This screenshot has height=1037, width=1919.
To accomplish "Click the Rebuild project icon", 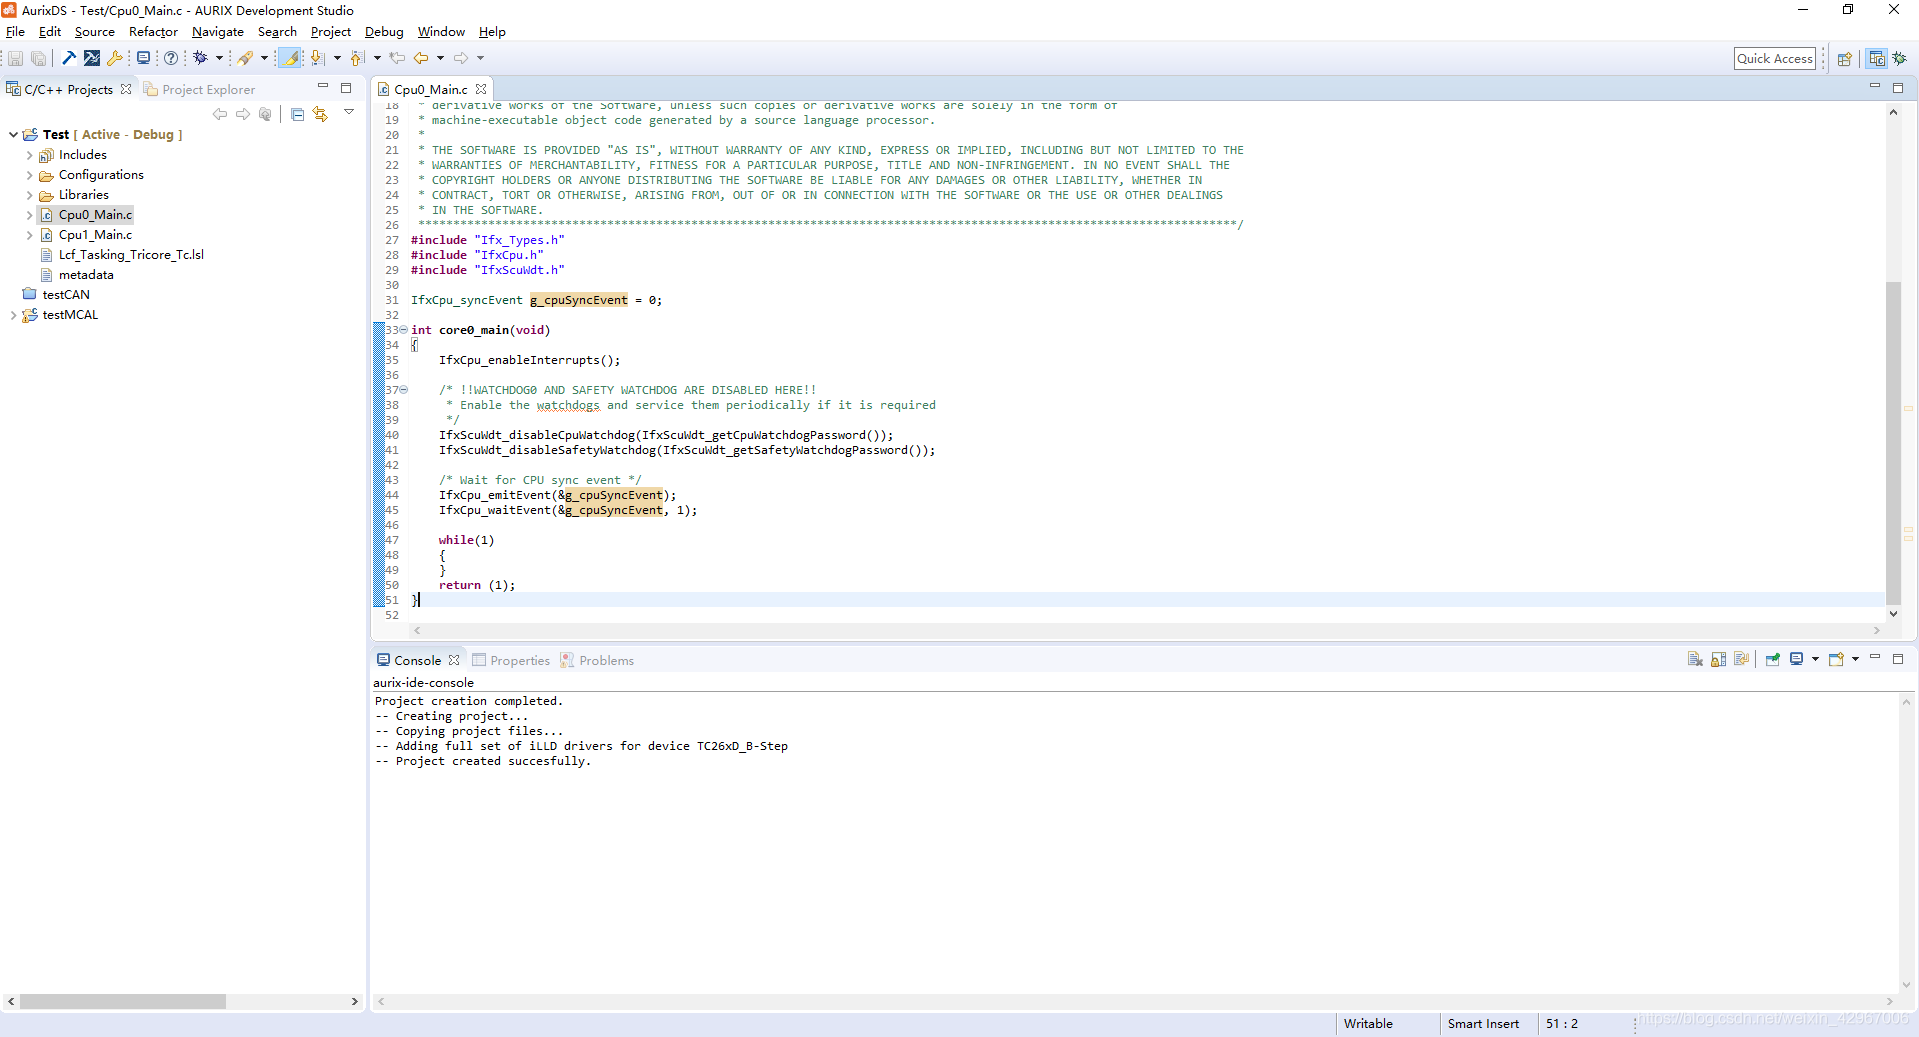I will pos(92,58).
